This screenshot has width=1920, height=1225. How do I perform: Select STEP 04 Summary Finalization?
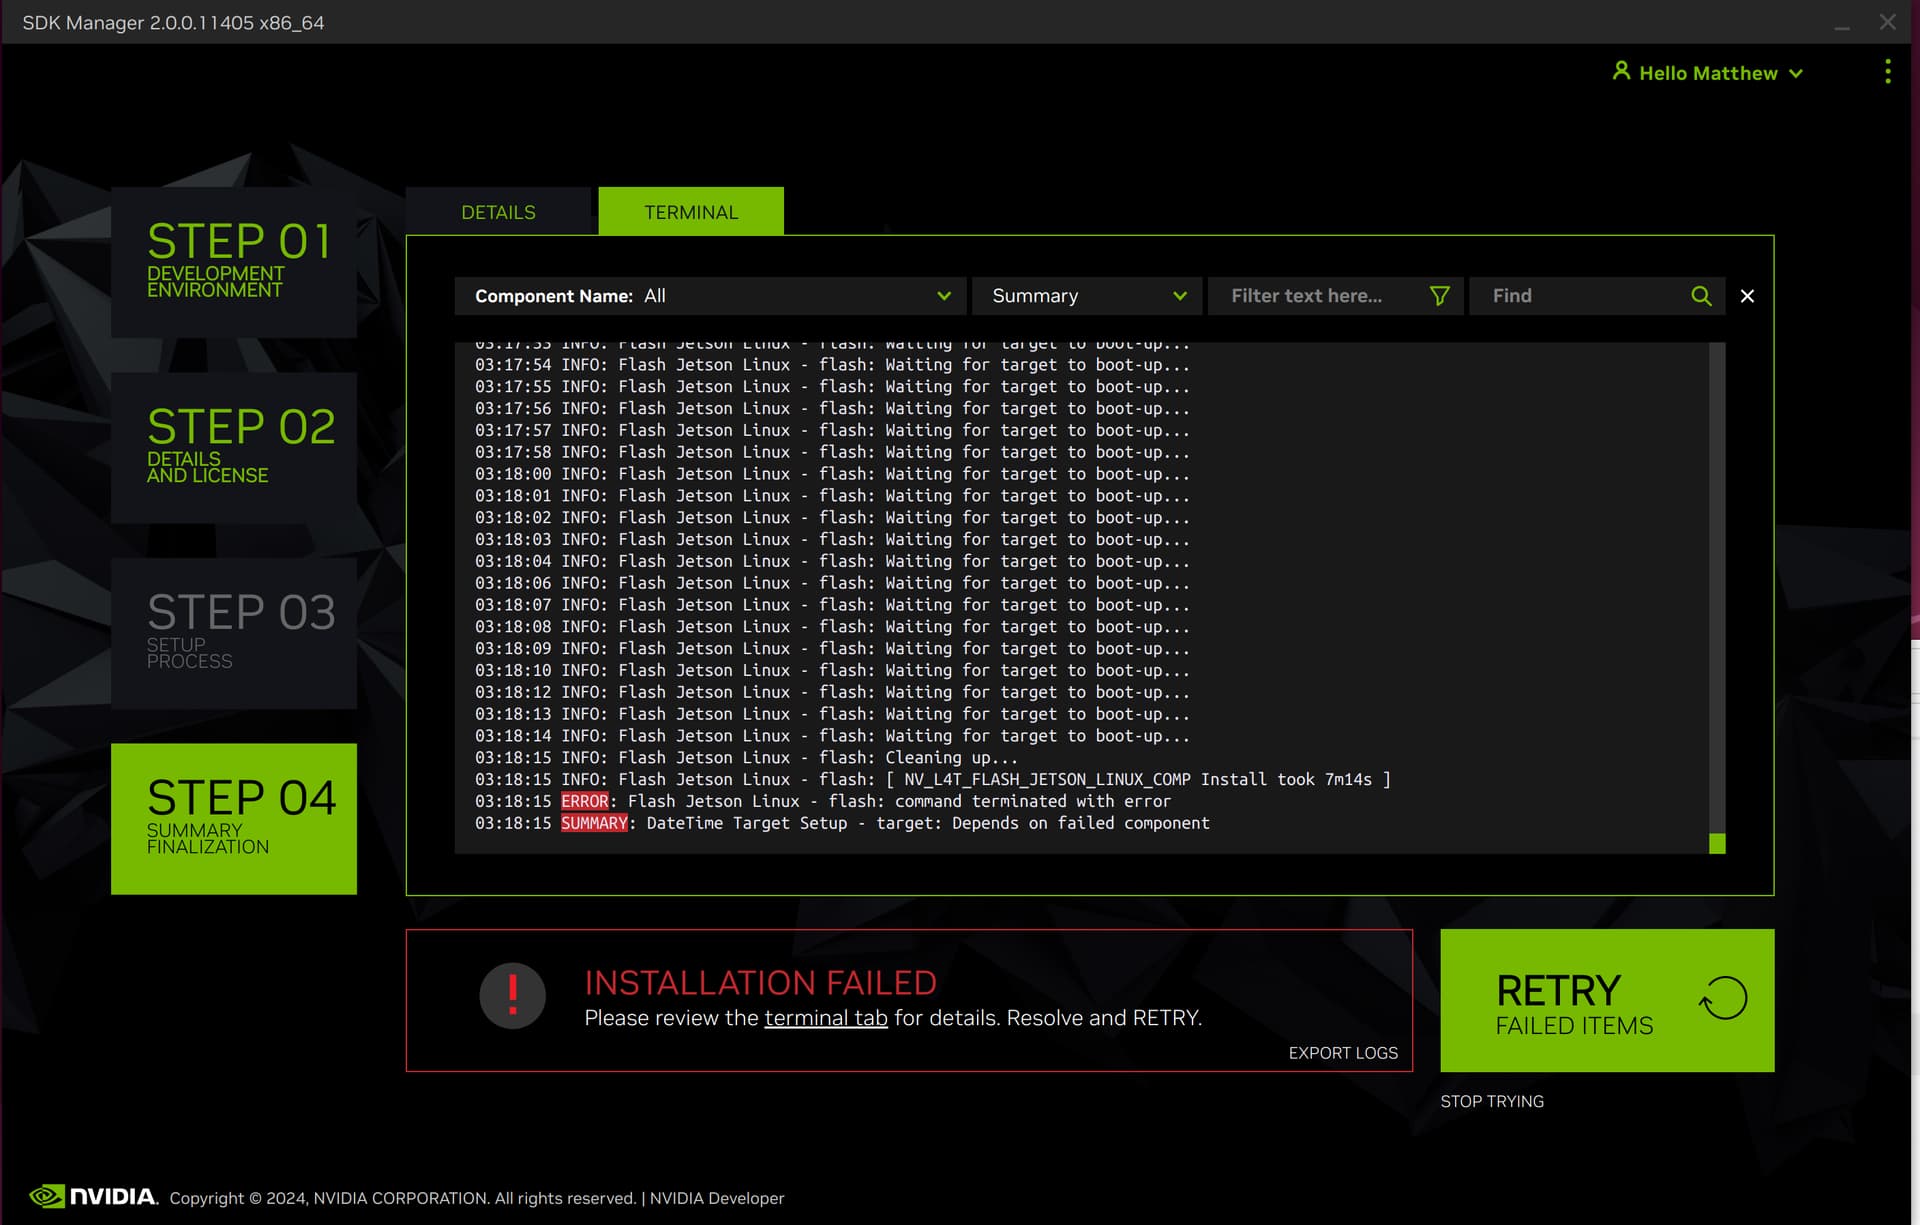234,819
